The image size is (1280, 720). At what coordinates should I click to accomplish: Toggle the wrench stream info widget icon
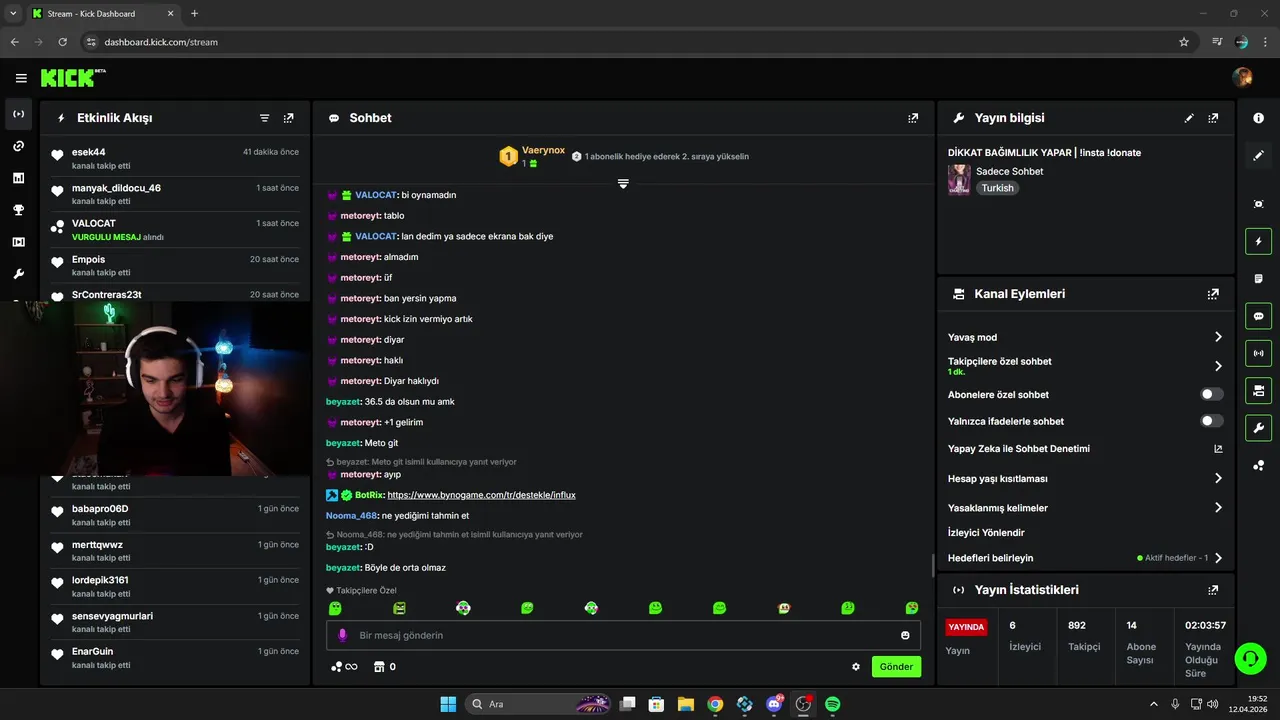pos(1258,428)
